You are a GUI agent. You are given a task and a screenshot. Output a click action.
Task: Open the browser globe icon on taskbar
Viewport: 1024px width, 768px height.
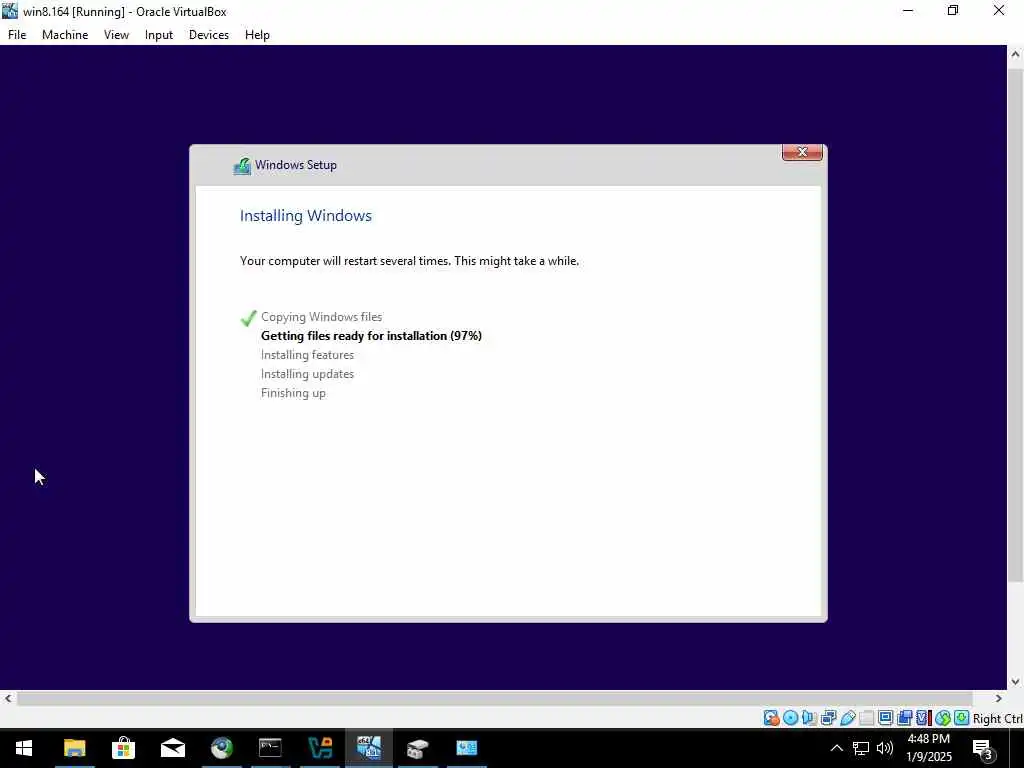(221, 748)
